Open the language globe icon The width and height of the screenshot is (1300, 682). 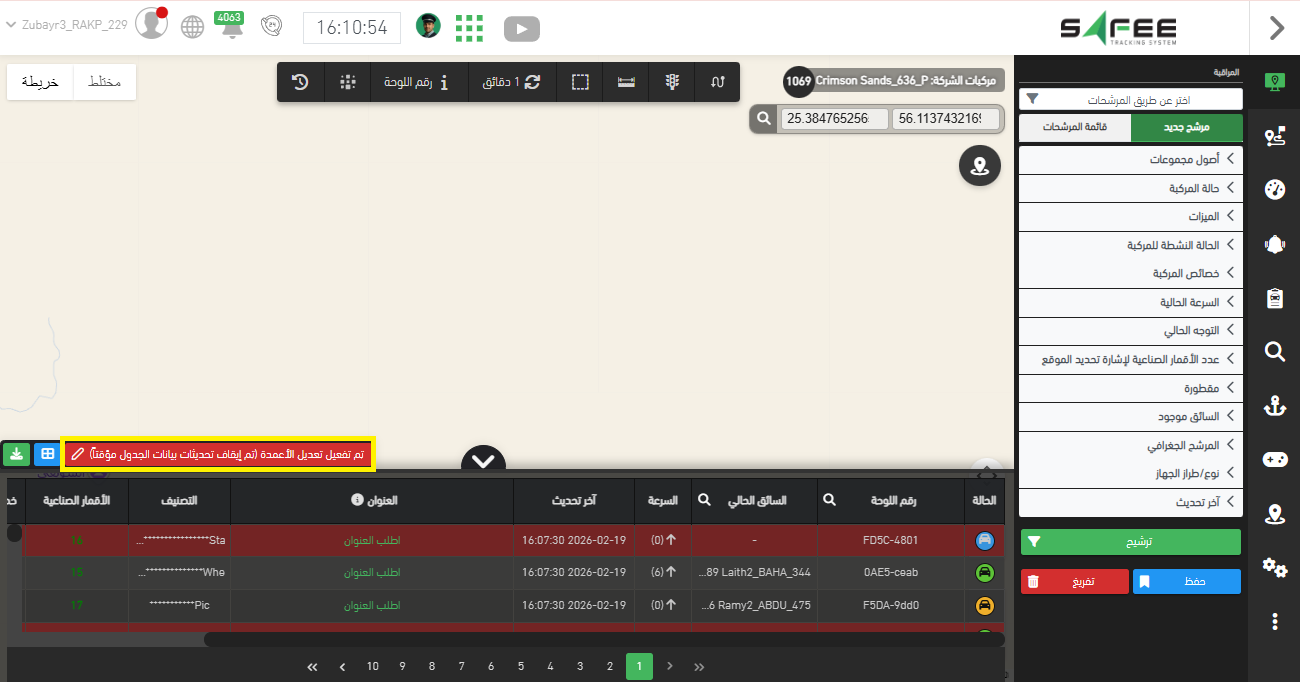point(193,27)
